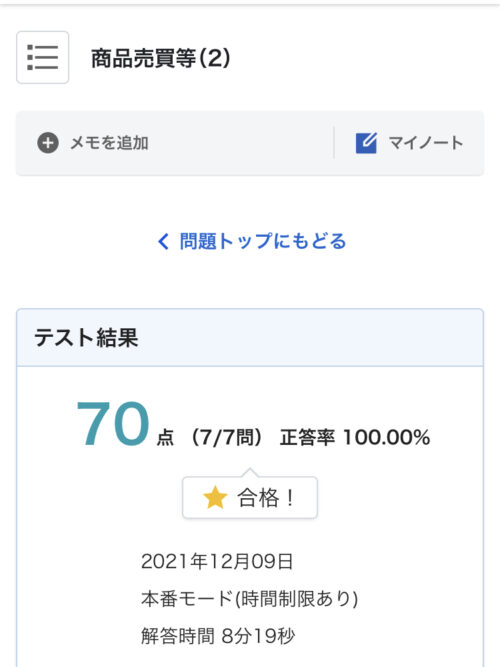
Task: Click the 正答率 100.00% text
Action: [355, 437]
